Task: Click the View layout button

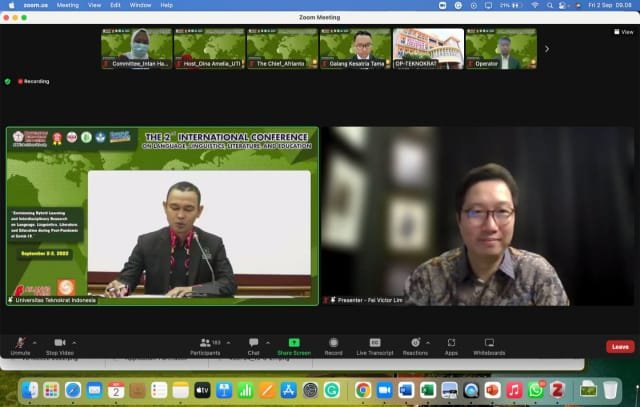Action: (626, 32)
